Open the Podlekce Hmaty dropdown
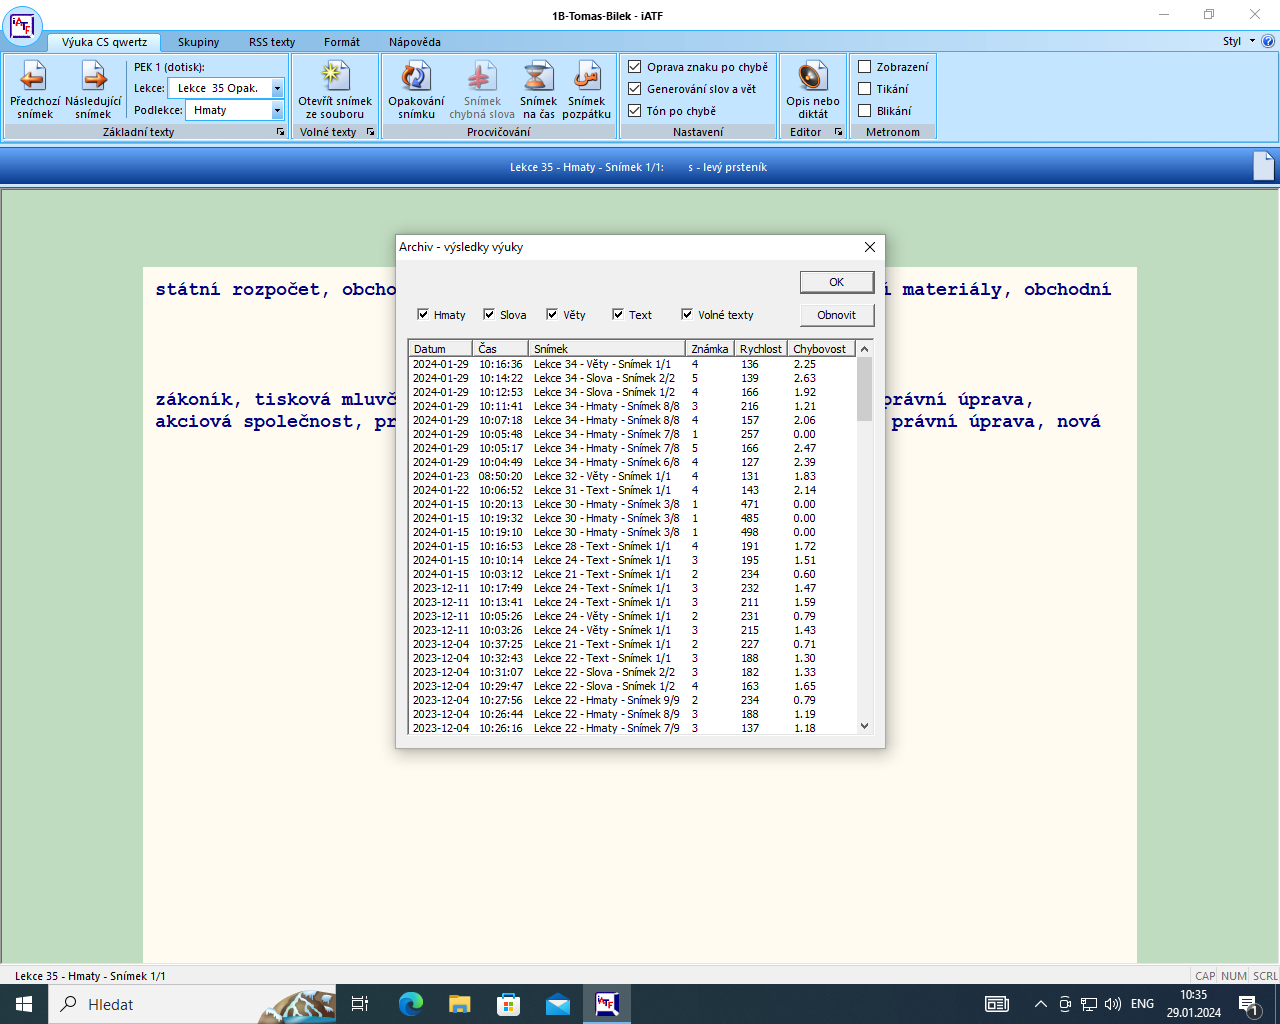1280x1024 pixels. tap(277, 110)
